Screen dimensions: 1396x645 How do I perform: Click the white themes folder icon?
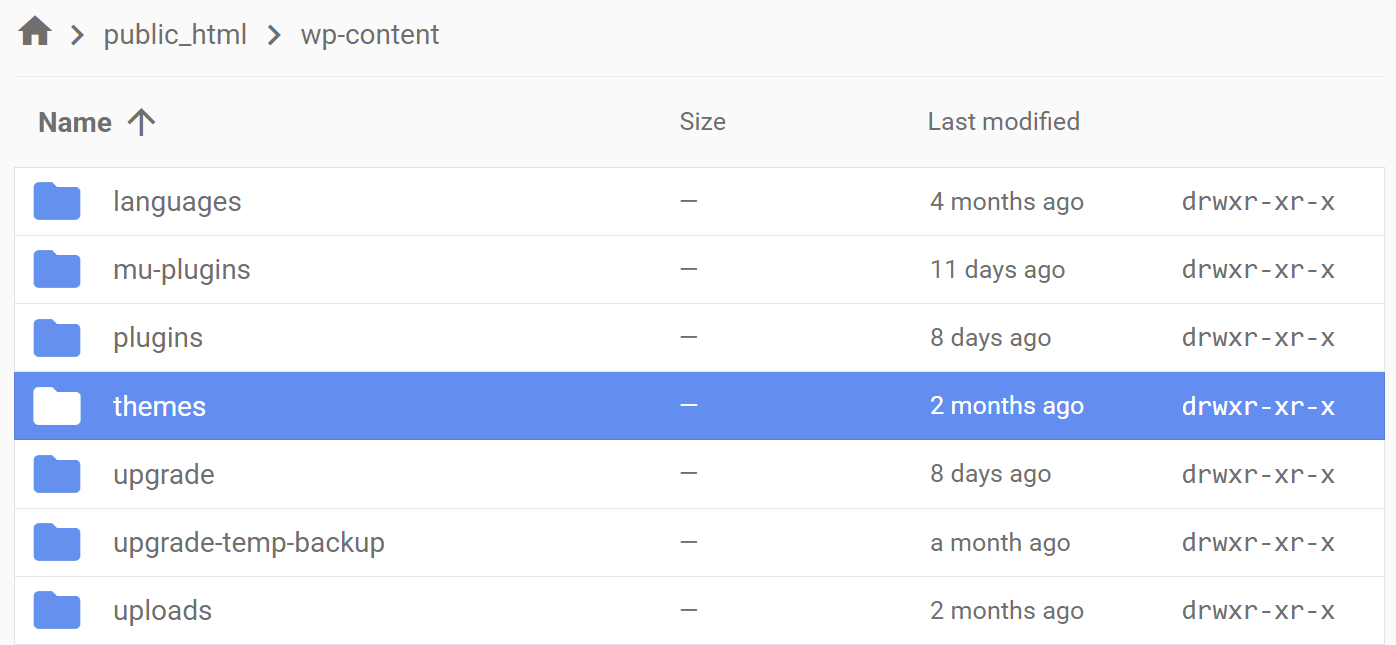click(57, 406)
